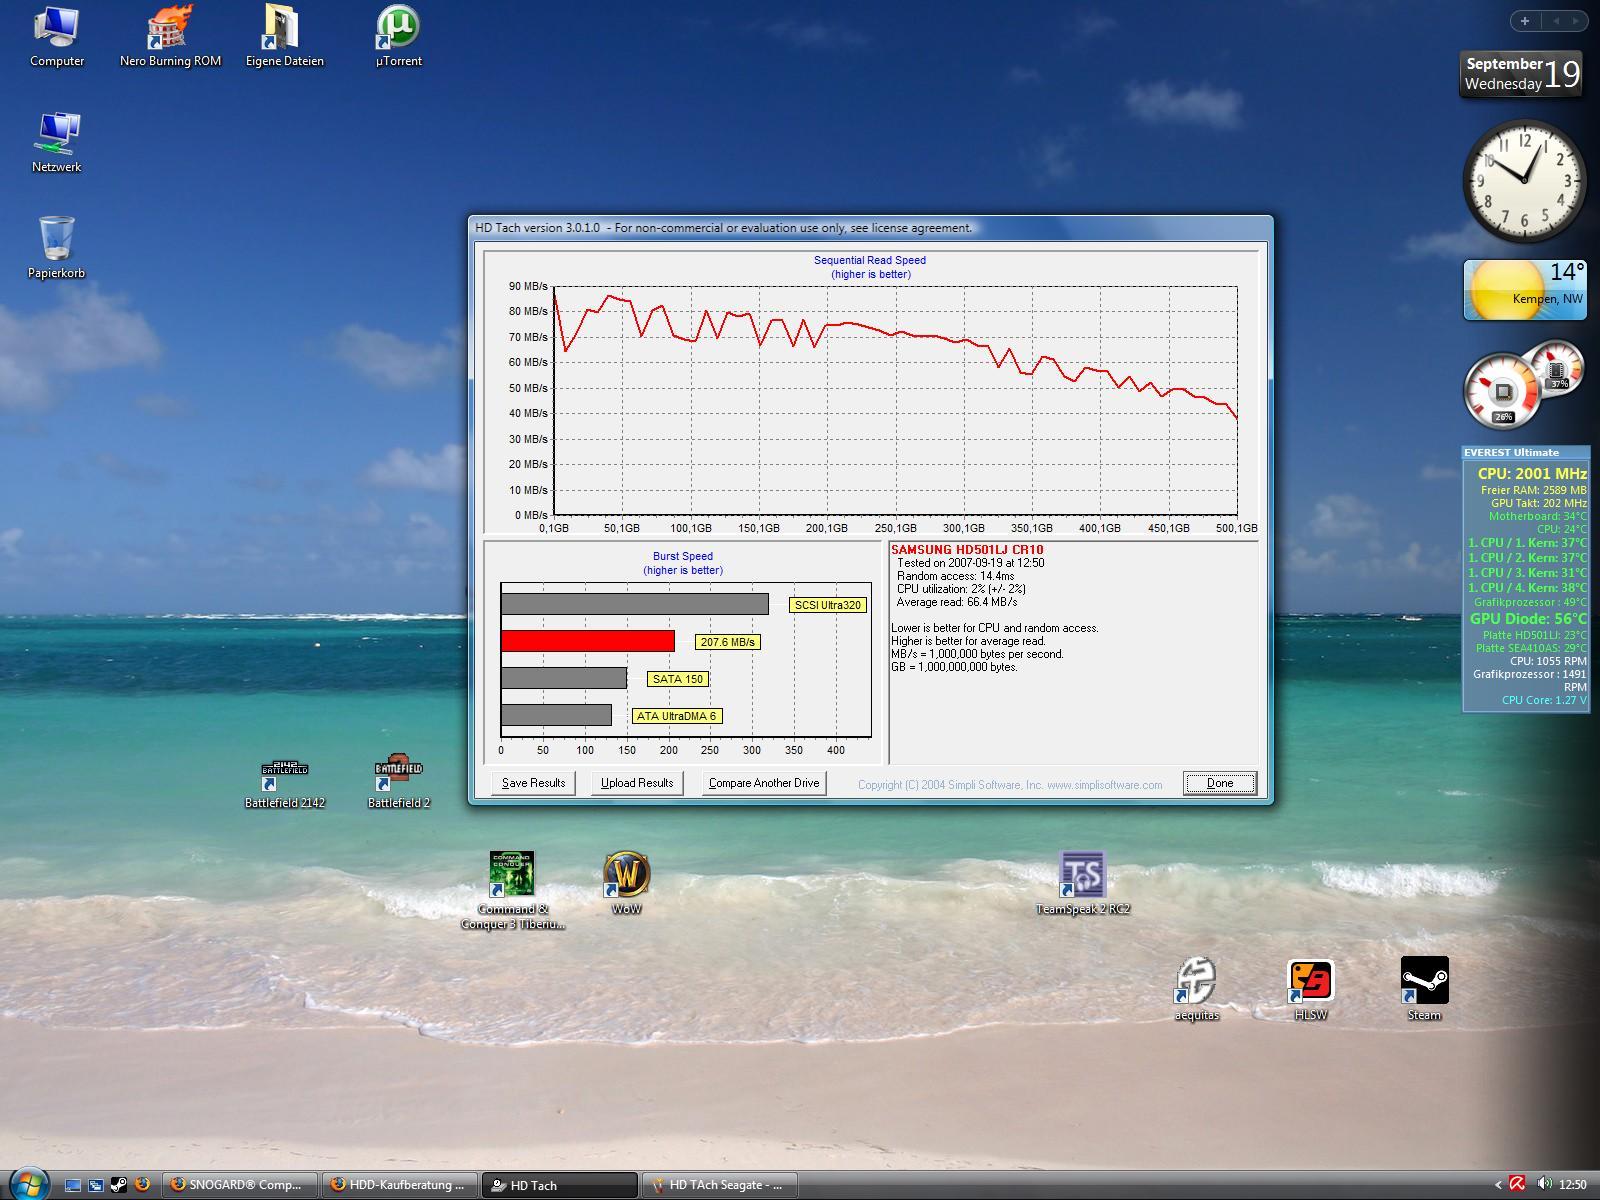
Task: Click the Platte HD501LJ: 23°C reading
Action: (1535, 635)
